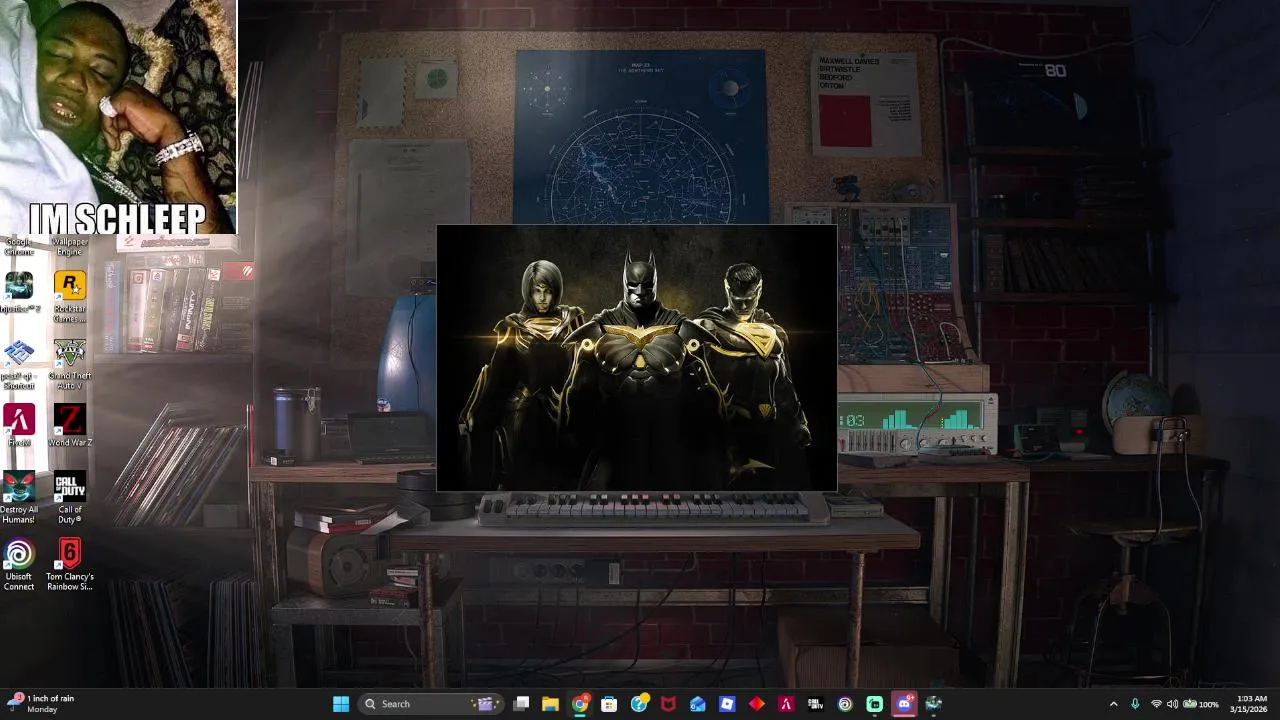This screenshot has width=1280, height=720.
Task: Open Outlook from the taskbar
Action: click(698, 704)
